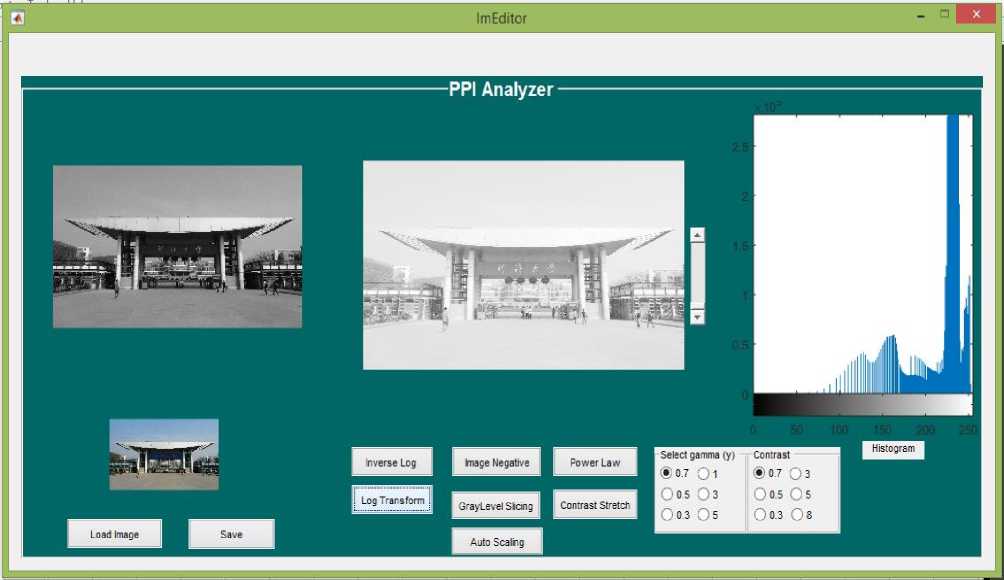Click the Log Transform button
The height and width of the screenshot is (580, 1004).
tap(392, 500)
